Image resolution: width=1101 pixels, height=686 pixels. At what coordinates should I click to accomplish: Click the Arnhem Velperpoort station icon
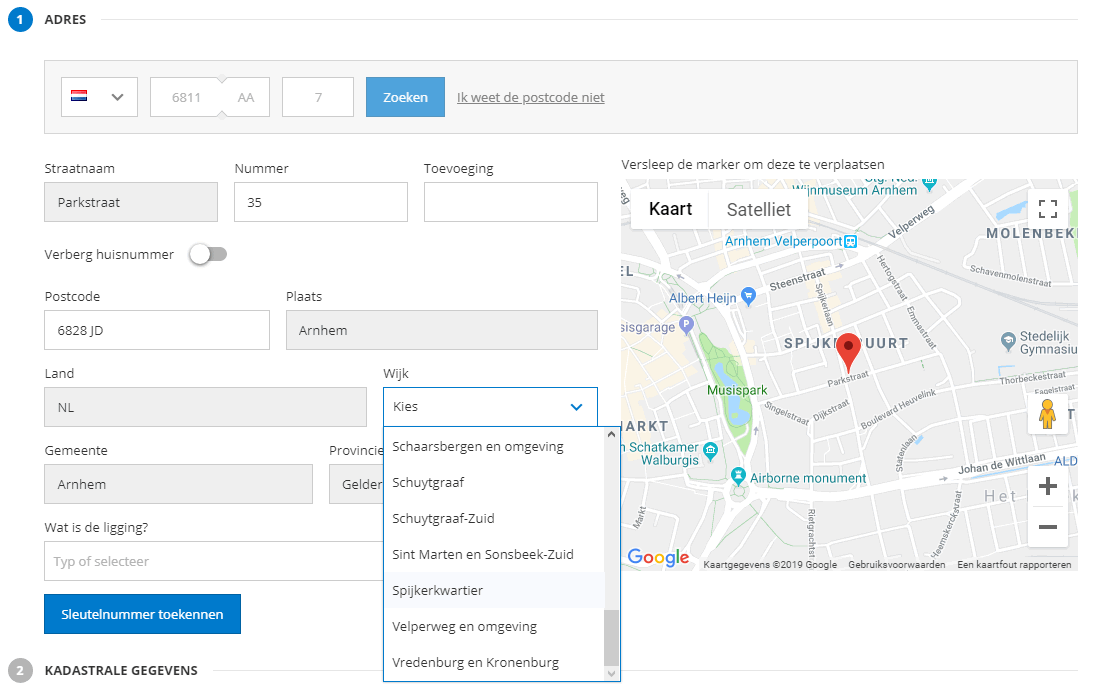click(x=851, y=242)
